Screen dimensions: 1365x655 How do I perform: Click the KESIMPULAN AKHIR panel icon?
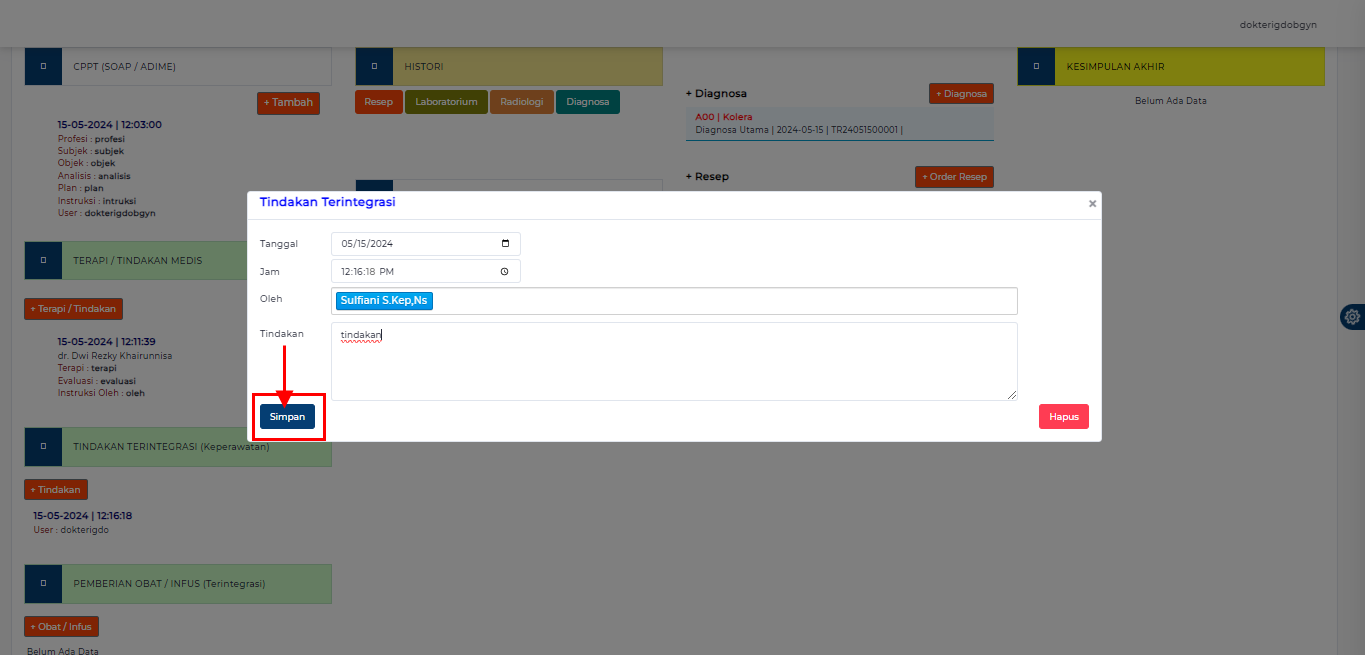coord(1035,65)
